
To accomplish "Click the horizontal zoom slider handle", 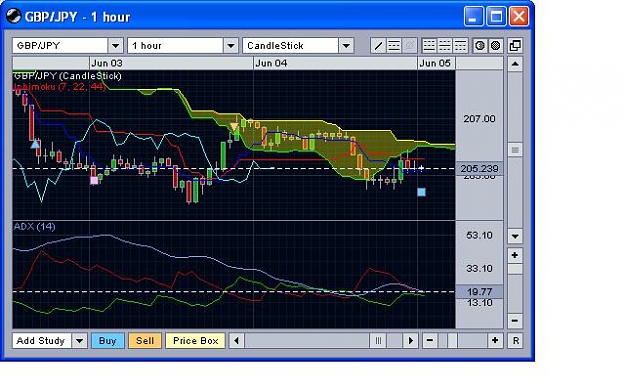I will pos(453,341).
